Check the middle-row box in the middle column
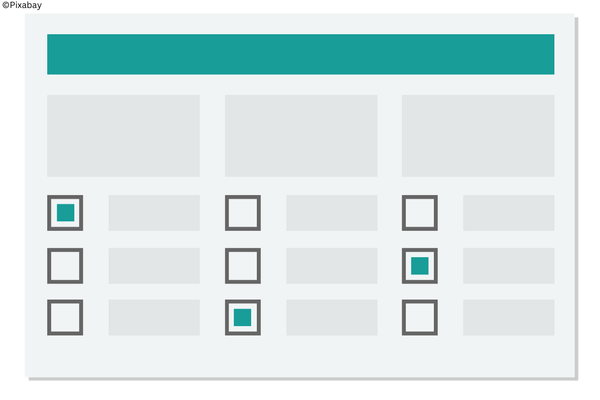Viewport: 600px width, 400px height. point(243,266)
